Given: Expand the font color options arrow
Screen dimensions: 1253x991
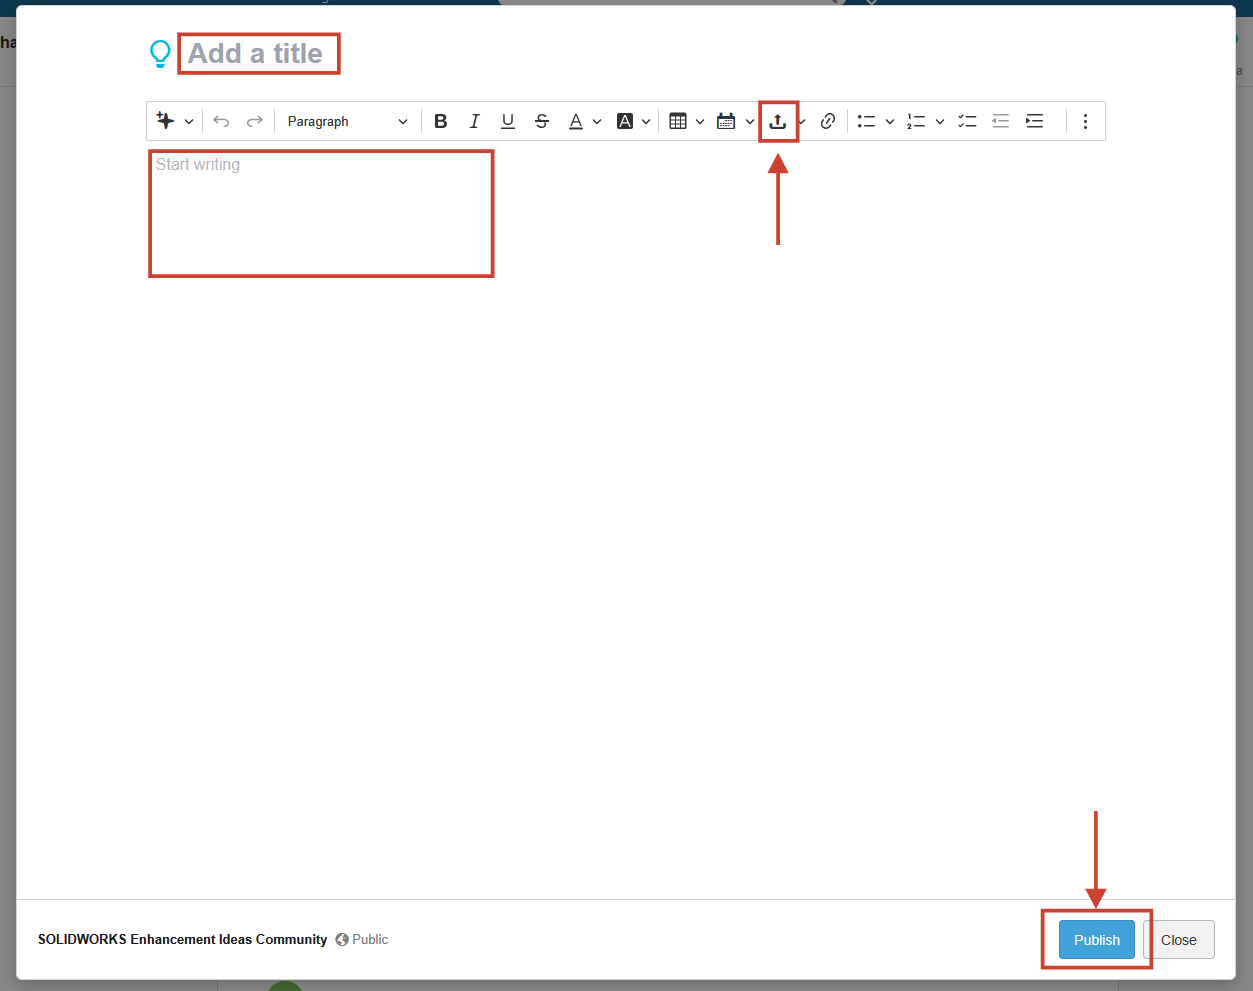Looking at the screenshot, I should [597, 122].
